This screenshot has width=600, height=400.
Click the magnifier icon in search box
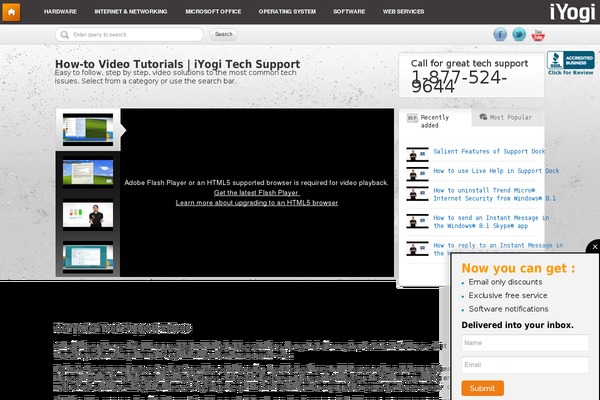pos(65,35)
